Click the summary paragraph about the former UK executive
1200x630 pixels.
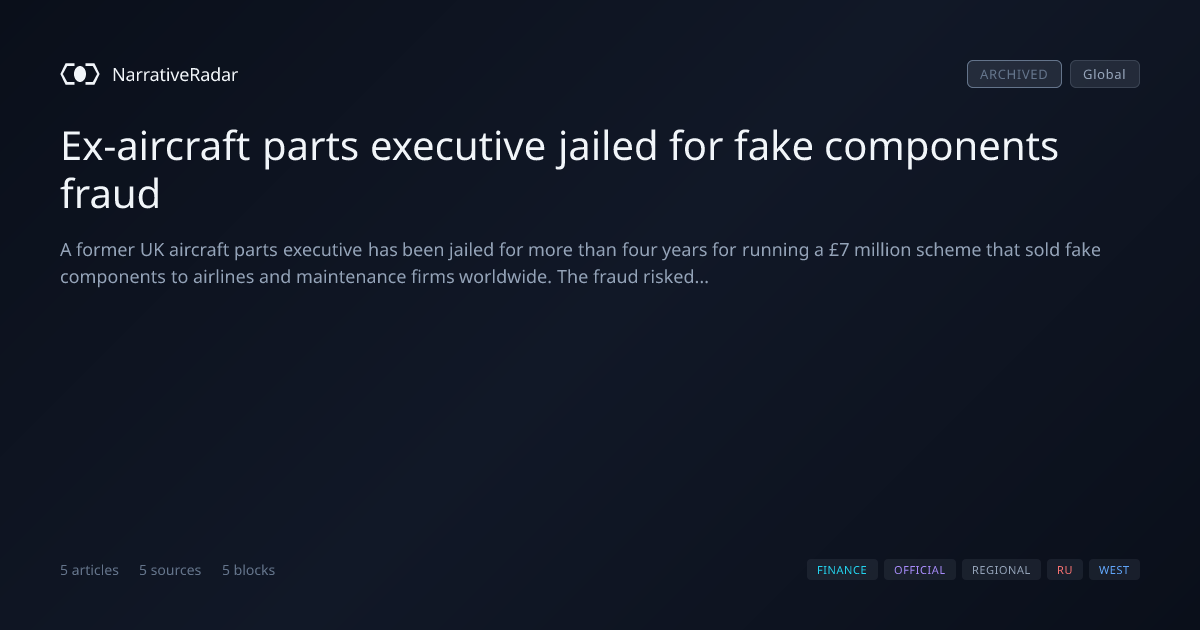pyautogui.click(x=580, y=263)
